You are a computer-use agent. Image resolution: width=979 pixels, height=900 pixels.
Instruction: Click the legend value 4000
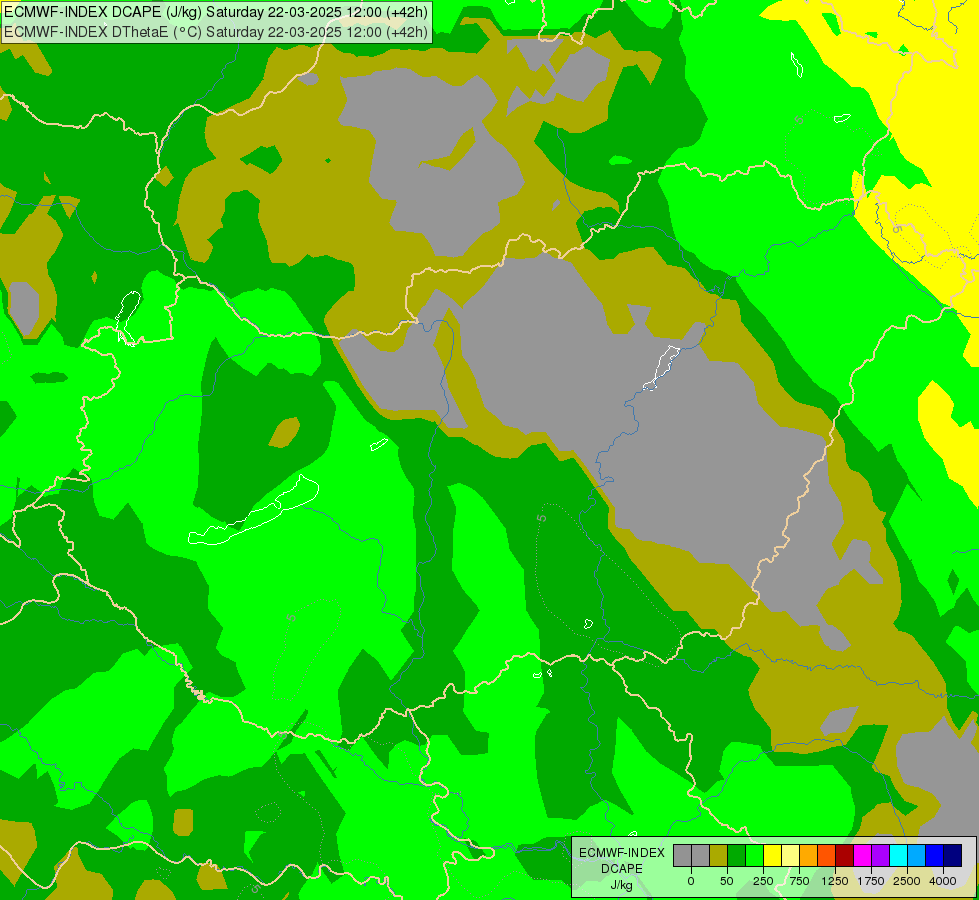pos(943,881)
